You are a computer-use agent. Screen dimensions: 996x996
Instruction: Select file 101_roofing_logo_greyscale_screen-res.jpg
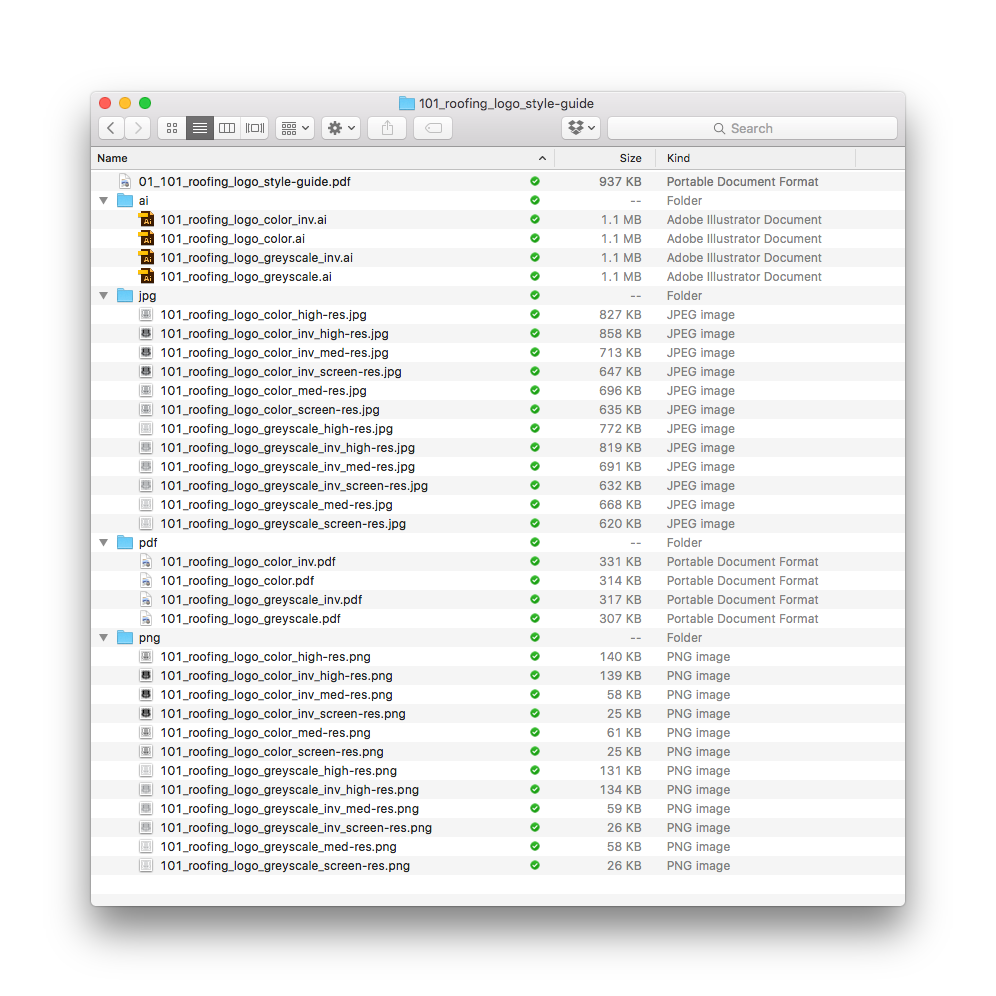click(x=498, y=524)
